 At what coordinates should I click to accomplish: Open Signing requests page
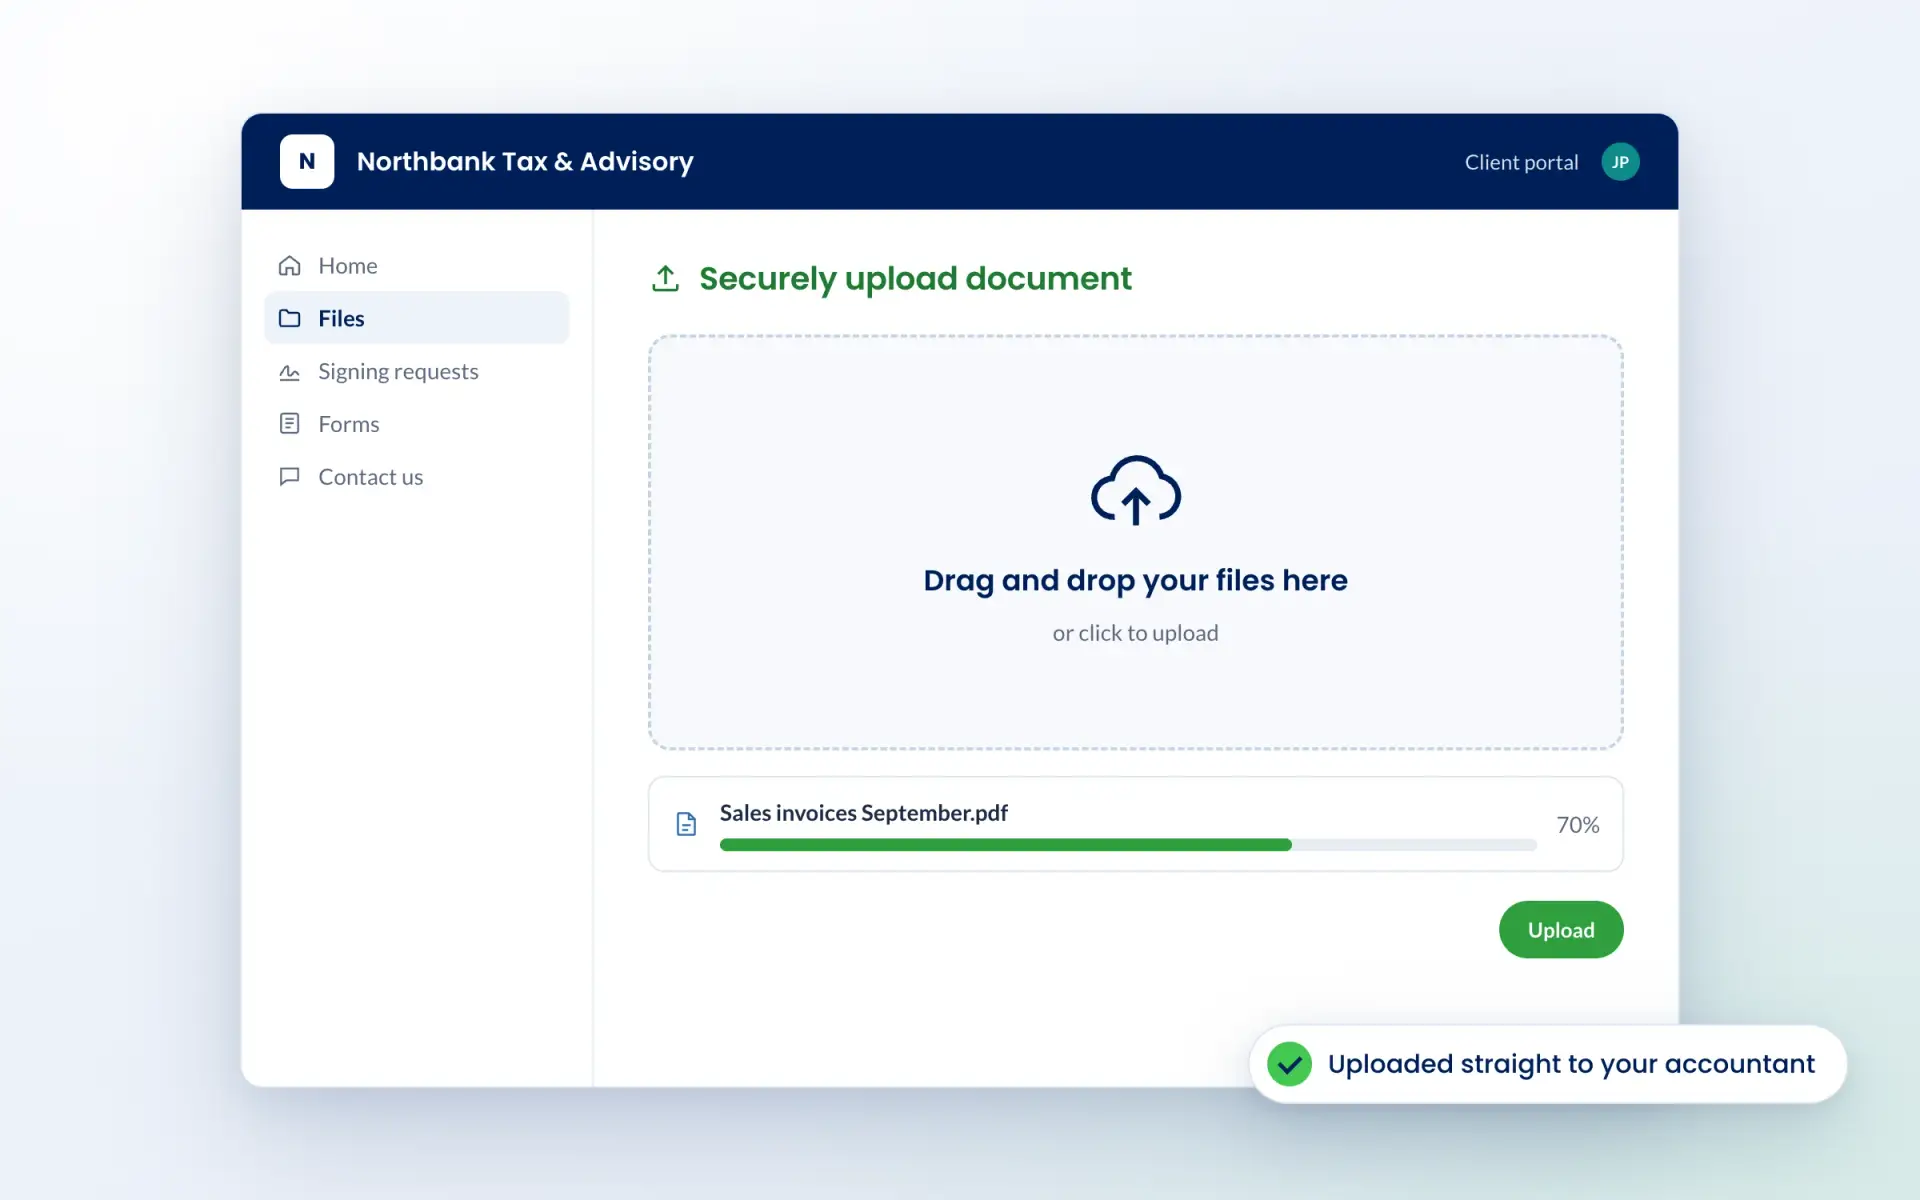tap(416, 371)
